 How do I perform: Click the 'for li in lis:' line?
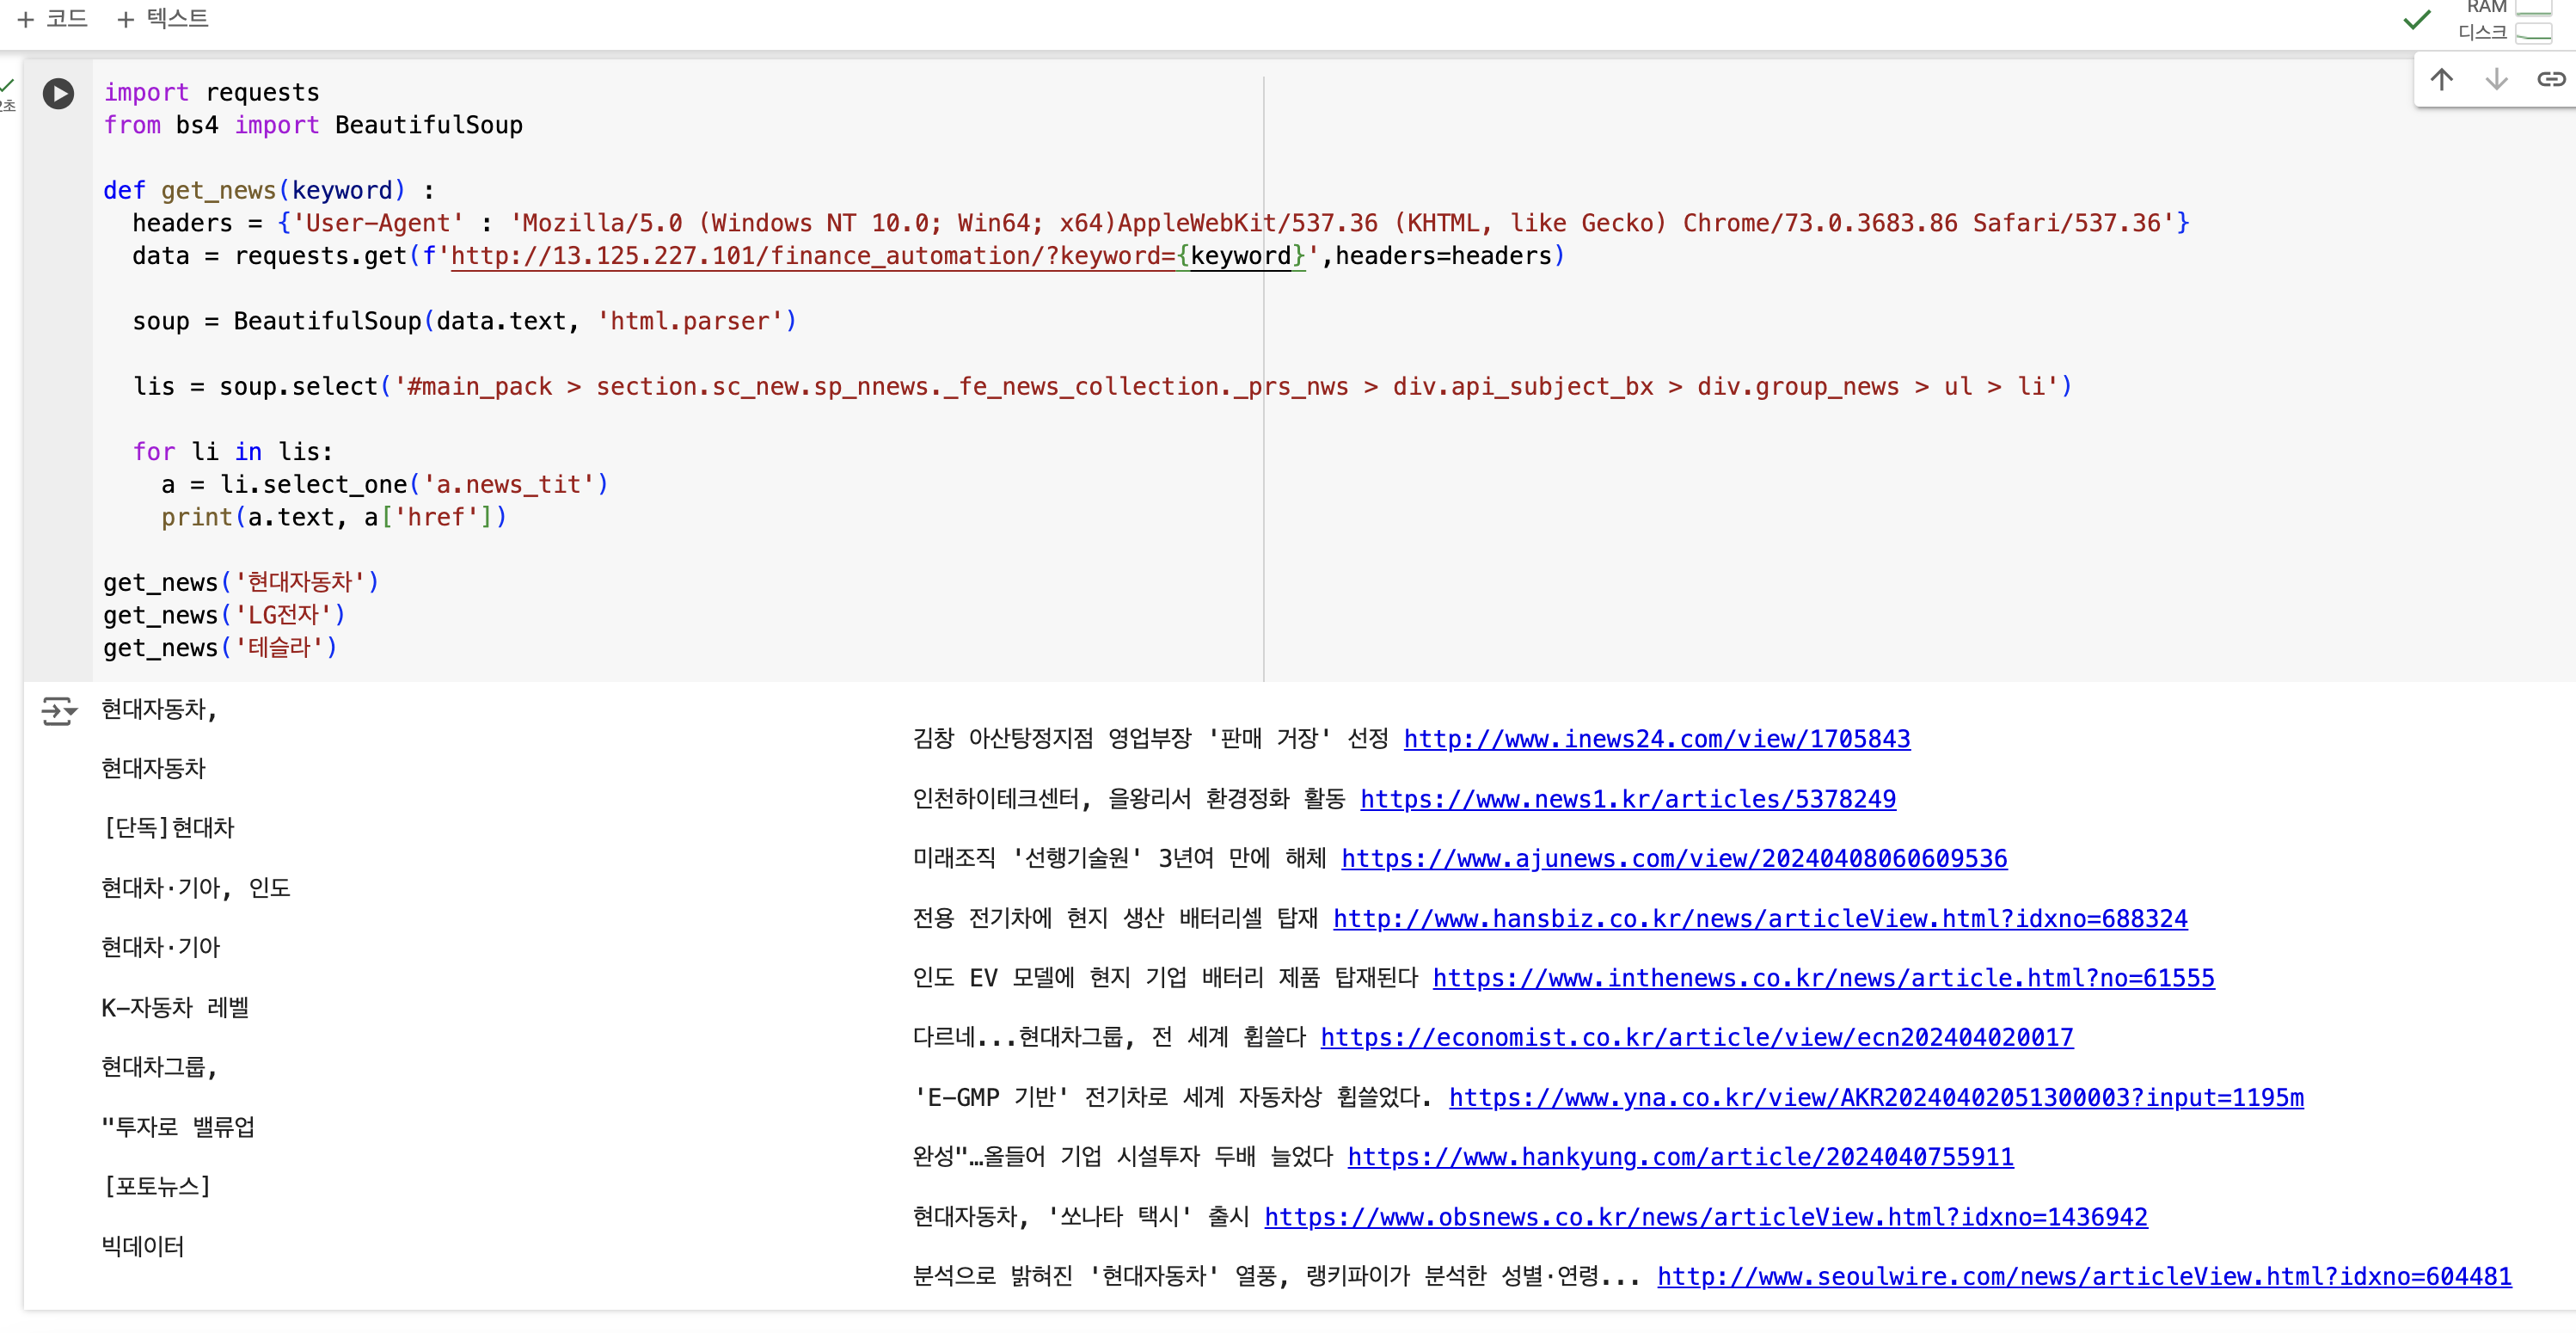coord(233,452)
